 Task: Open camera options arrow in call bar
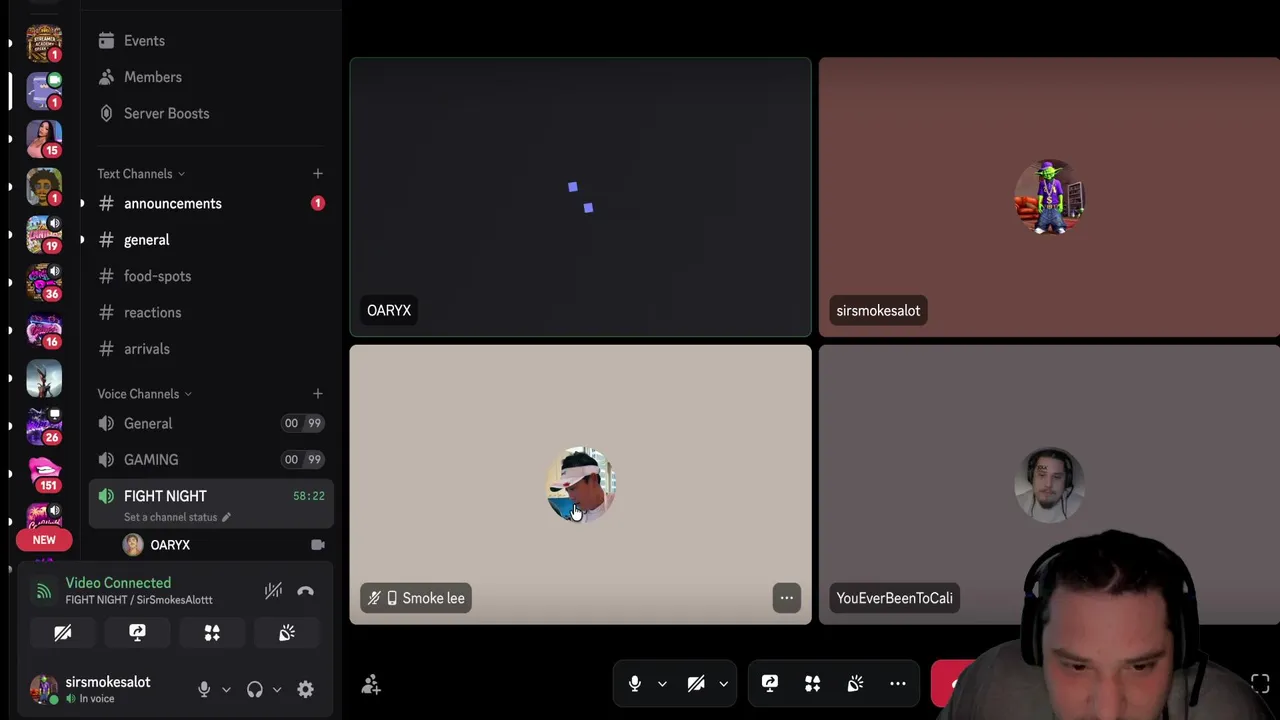click(723, 684)
